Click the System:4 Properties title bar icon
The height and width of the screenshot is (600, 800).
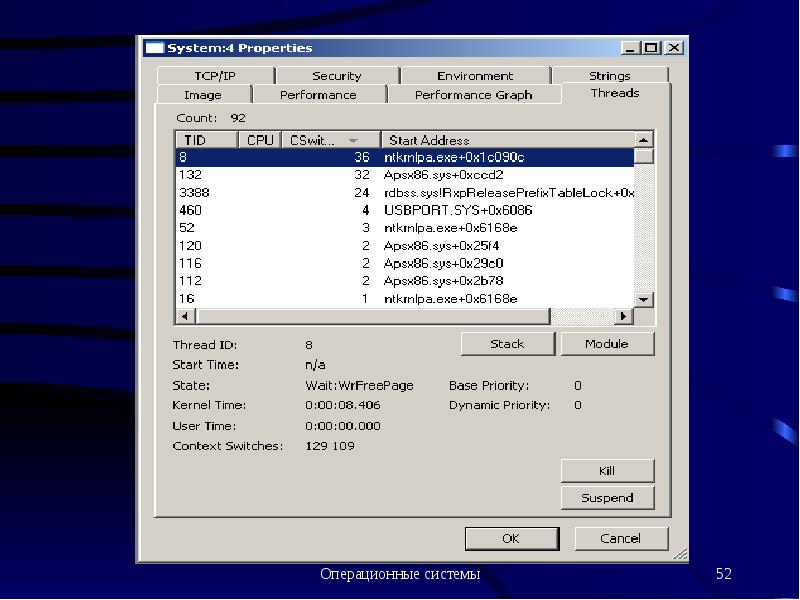click(x=154, y=48)
